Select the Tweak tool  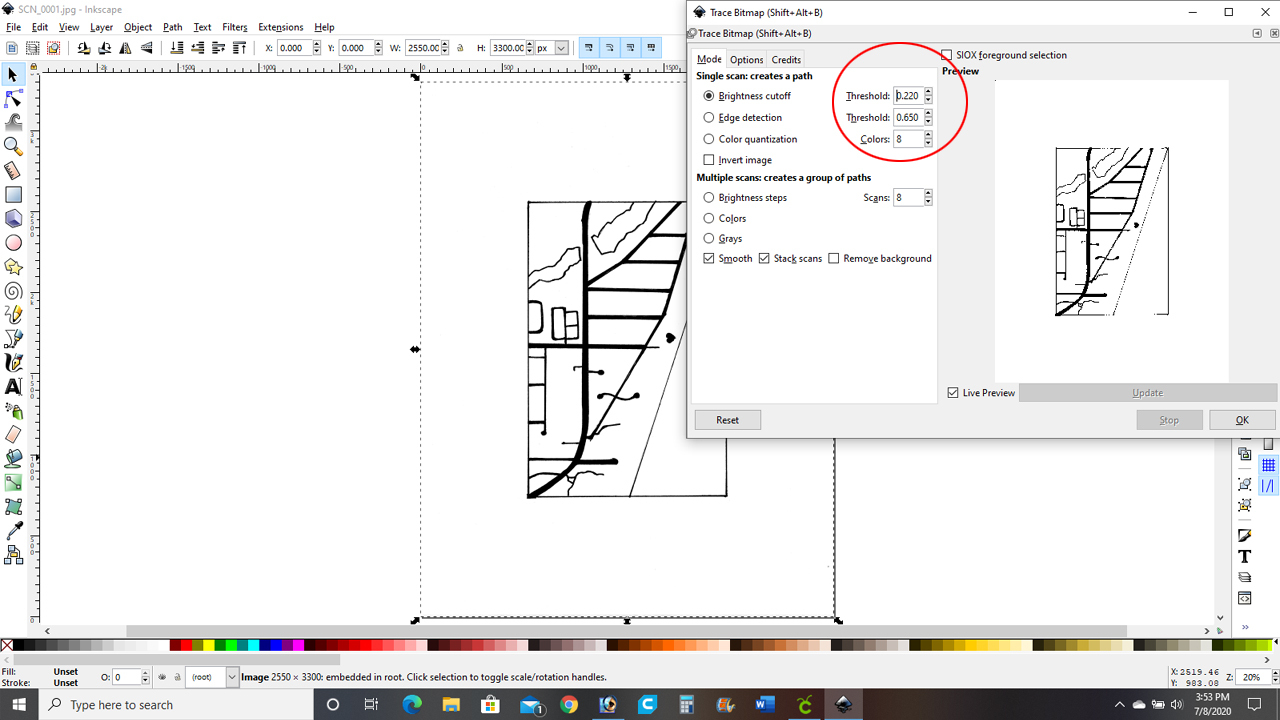13,122
